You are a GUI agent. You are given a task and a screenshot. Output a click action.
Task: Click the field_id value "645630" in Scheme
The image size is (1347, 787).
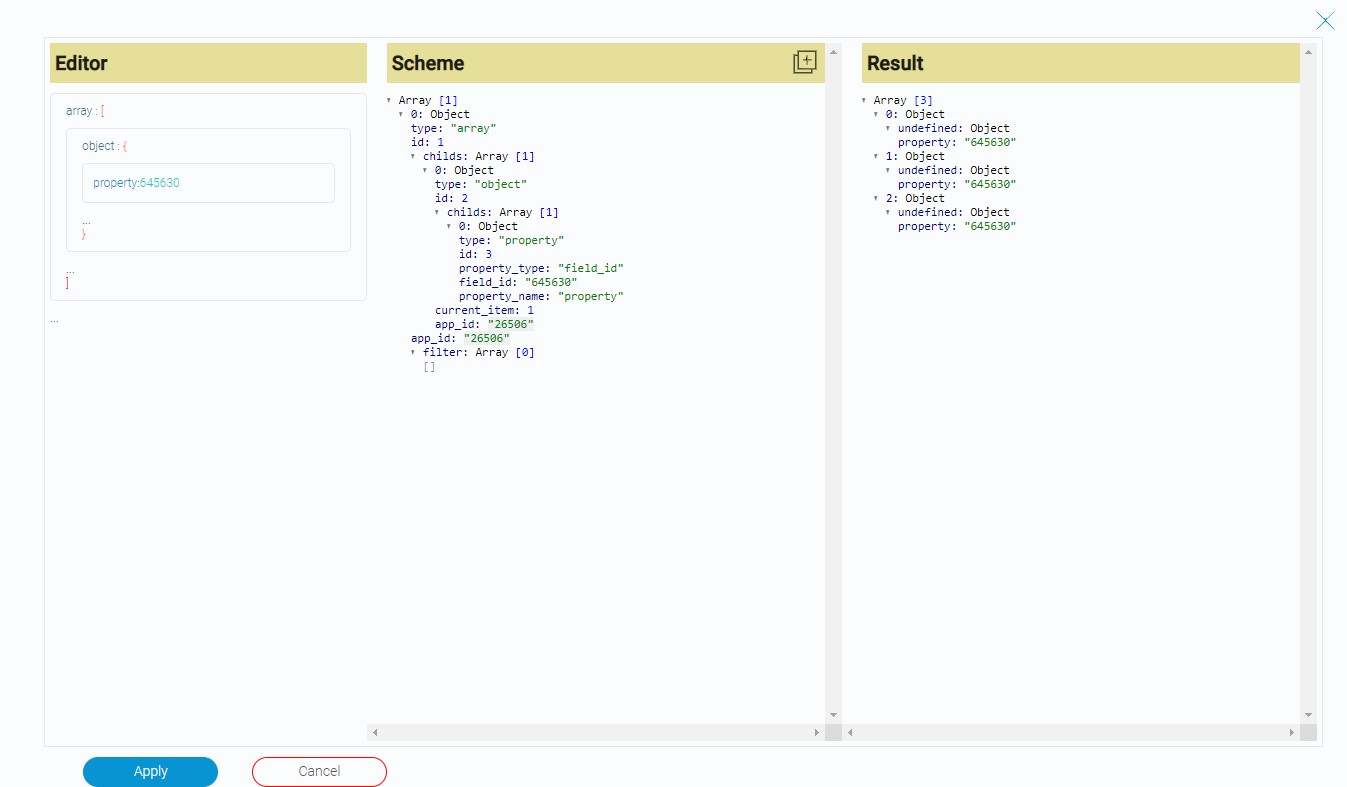click(x=550, y=282)
